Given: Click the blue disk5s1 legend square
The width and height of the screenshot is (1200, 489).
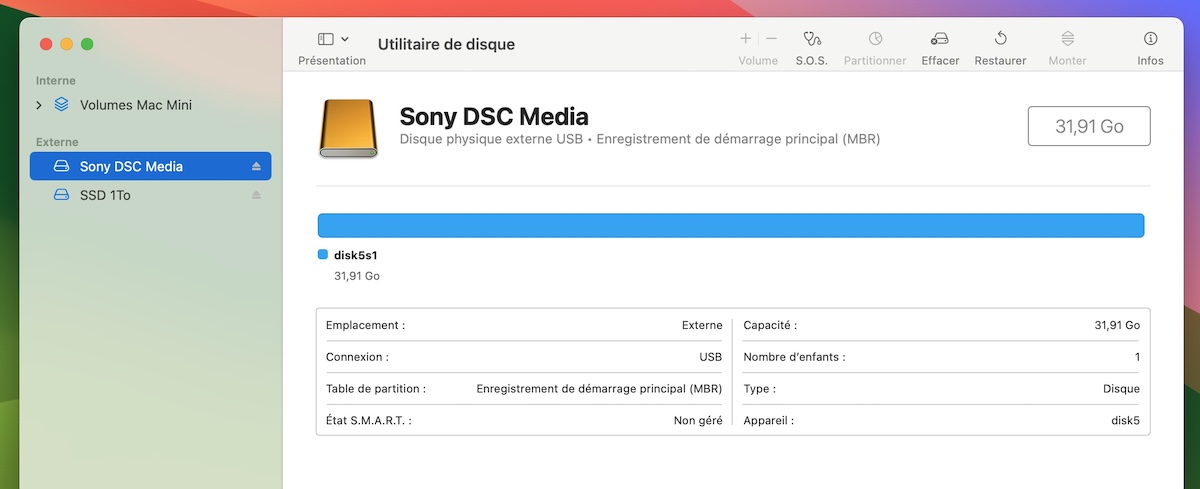Looking at the screenshot, I should [323, 254].
